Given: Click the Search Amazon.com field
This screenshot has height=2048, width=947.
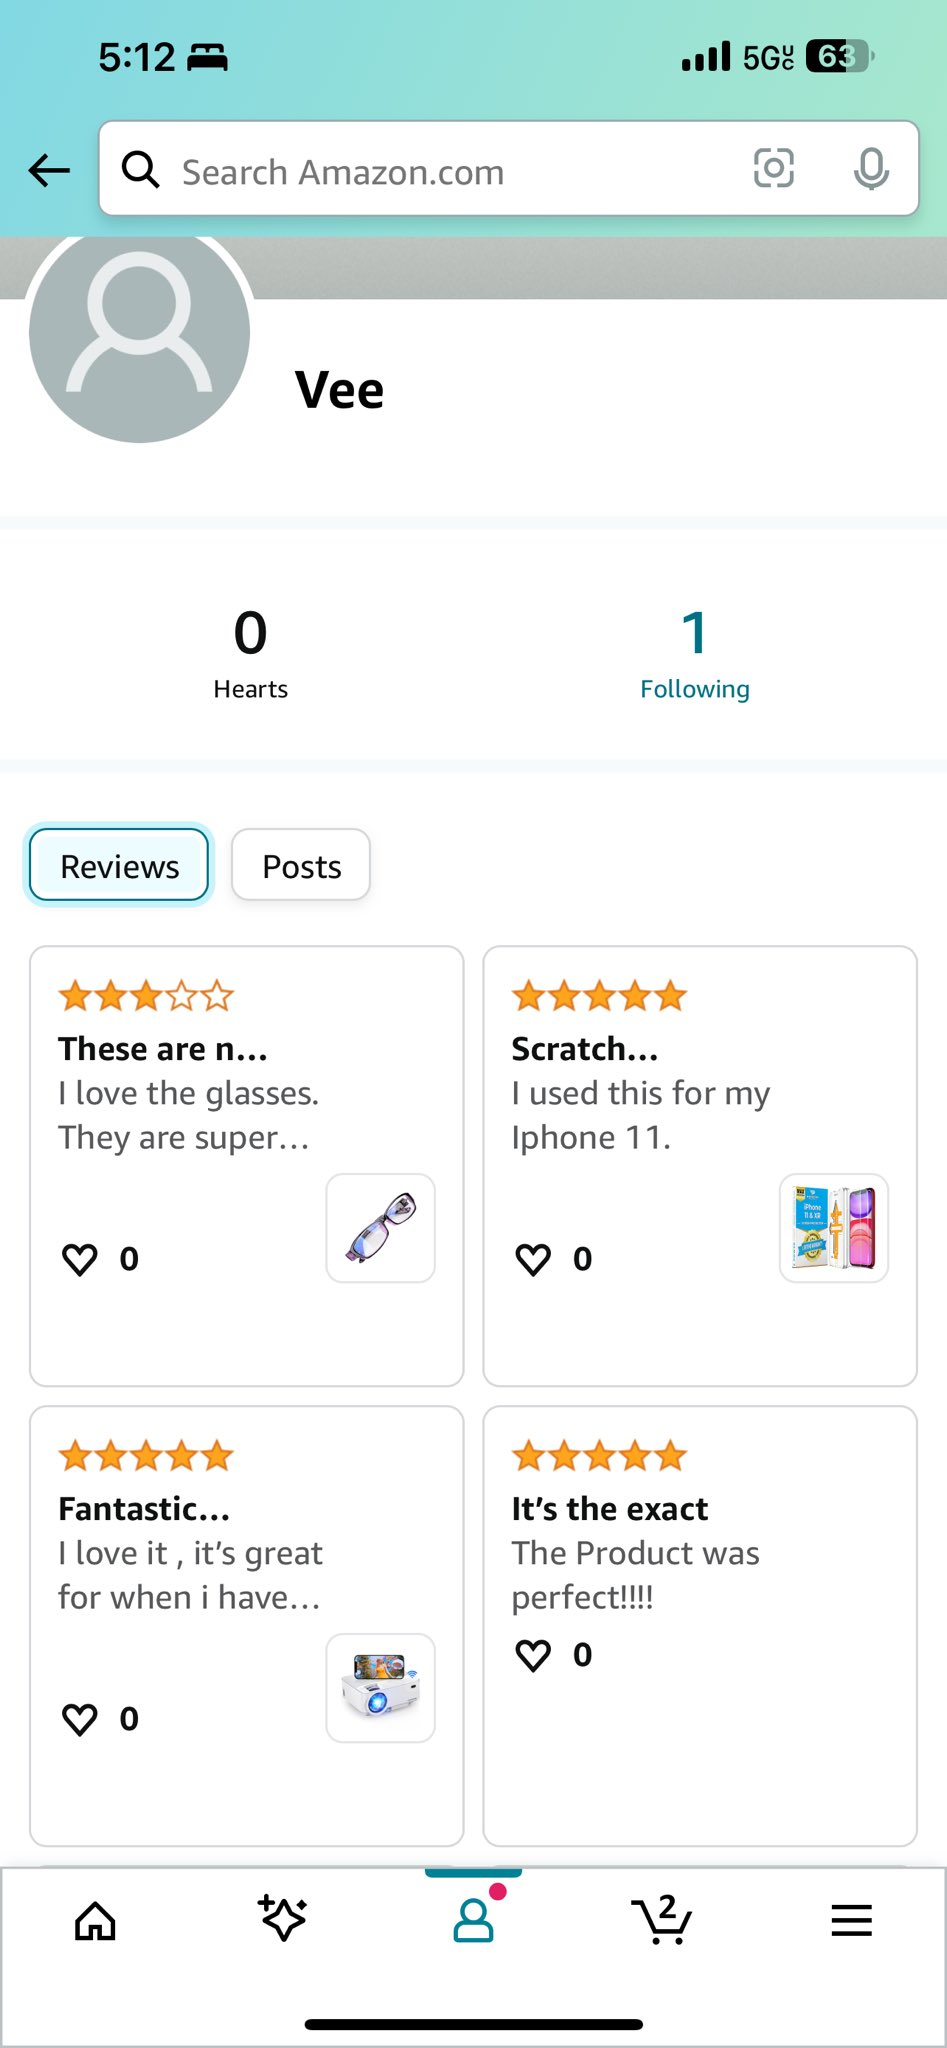Looking at the screenshot, I should pos(440,171).
